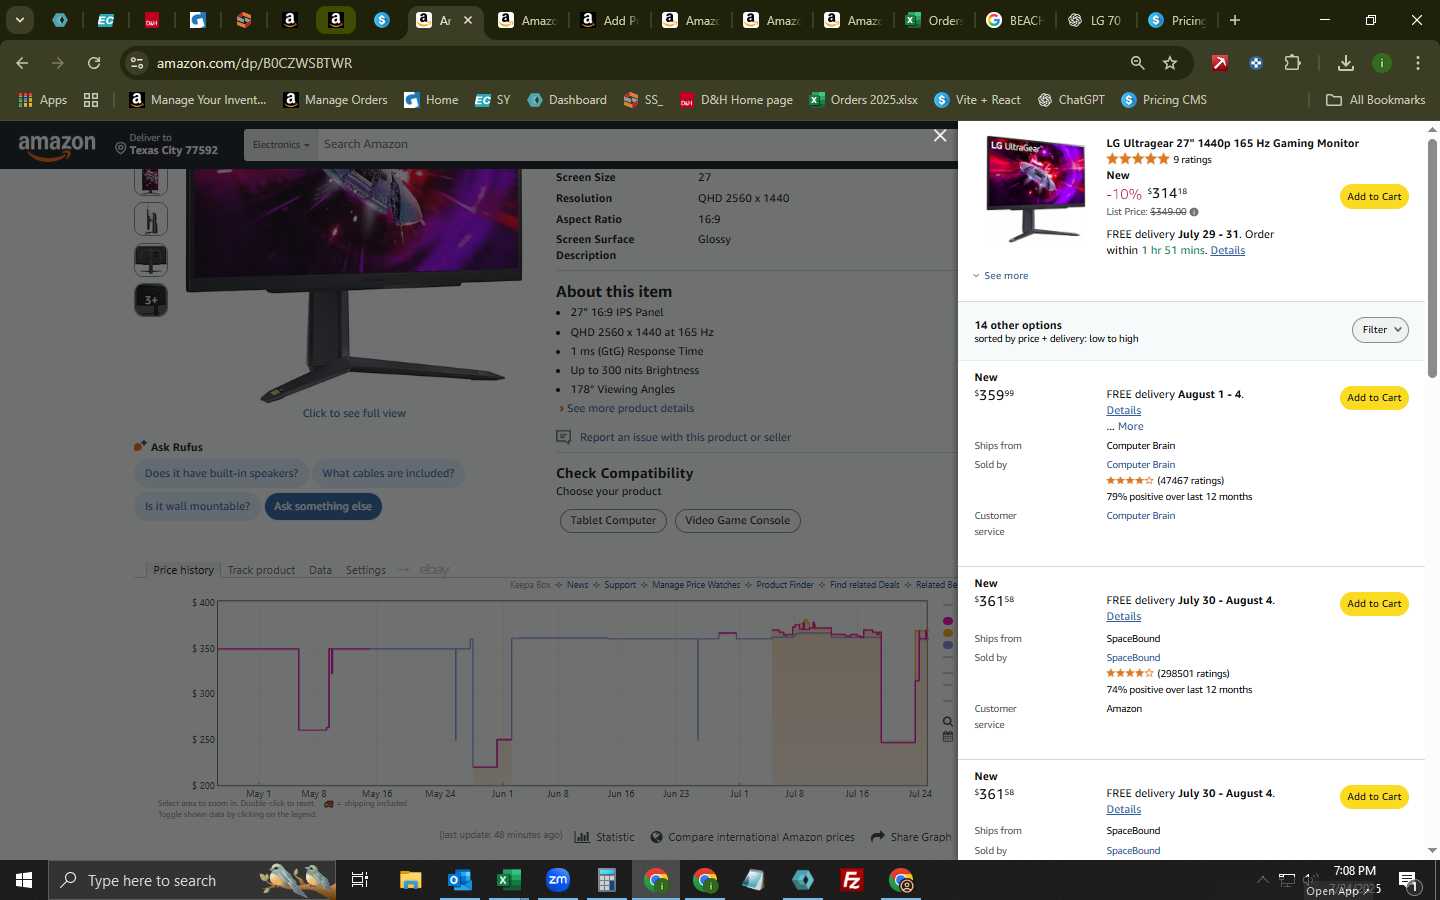Open Orders 2025.xlsx bookmark
This screenshot has height=900, width=1440.
(x=864, y=100)
